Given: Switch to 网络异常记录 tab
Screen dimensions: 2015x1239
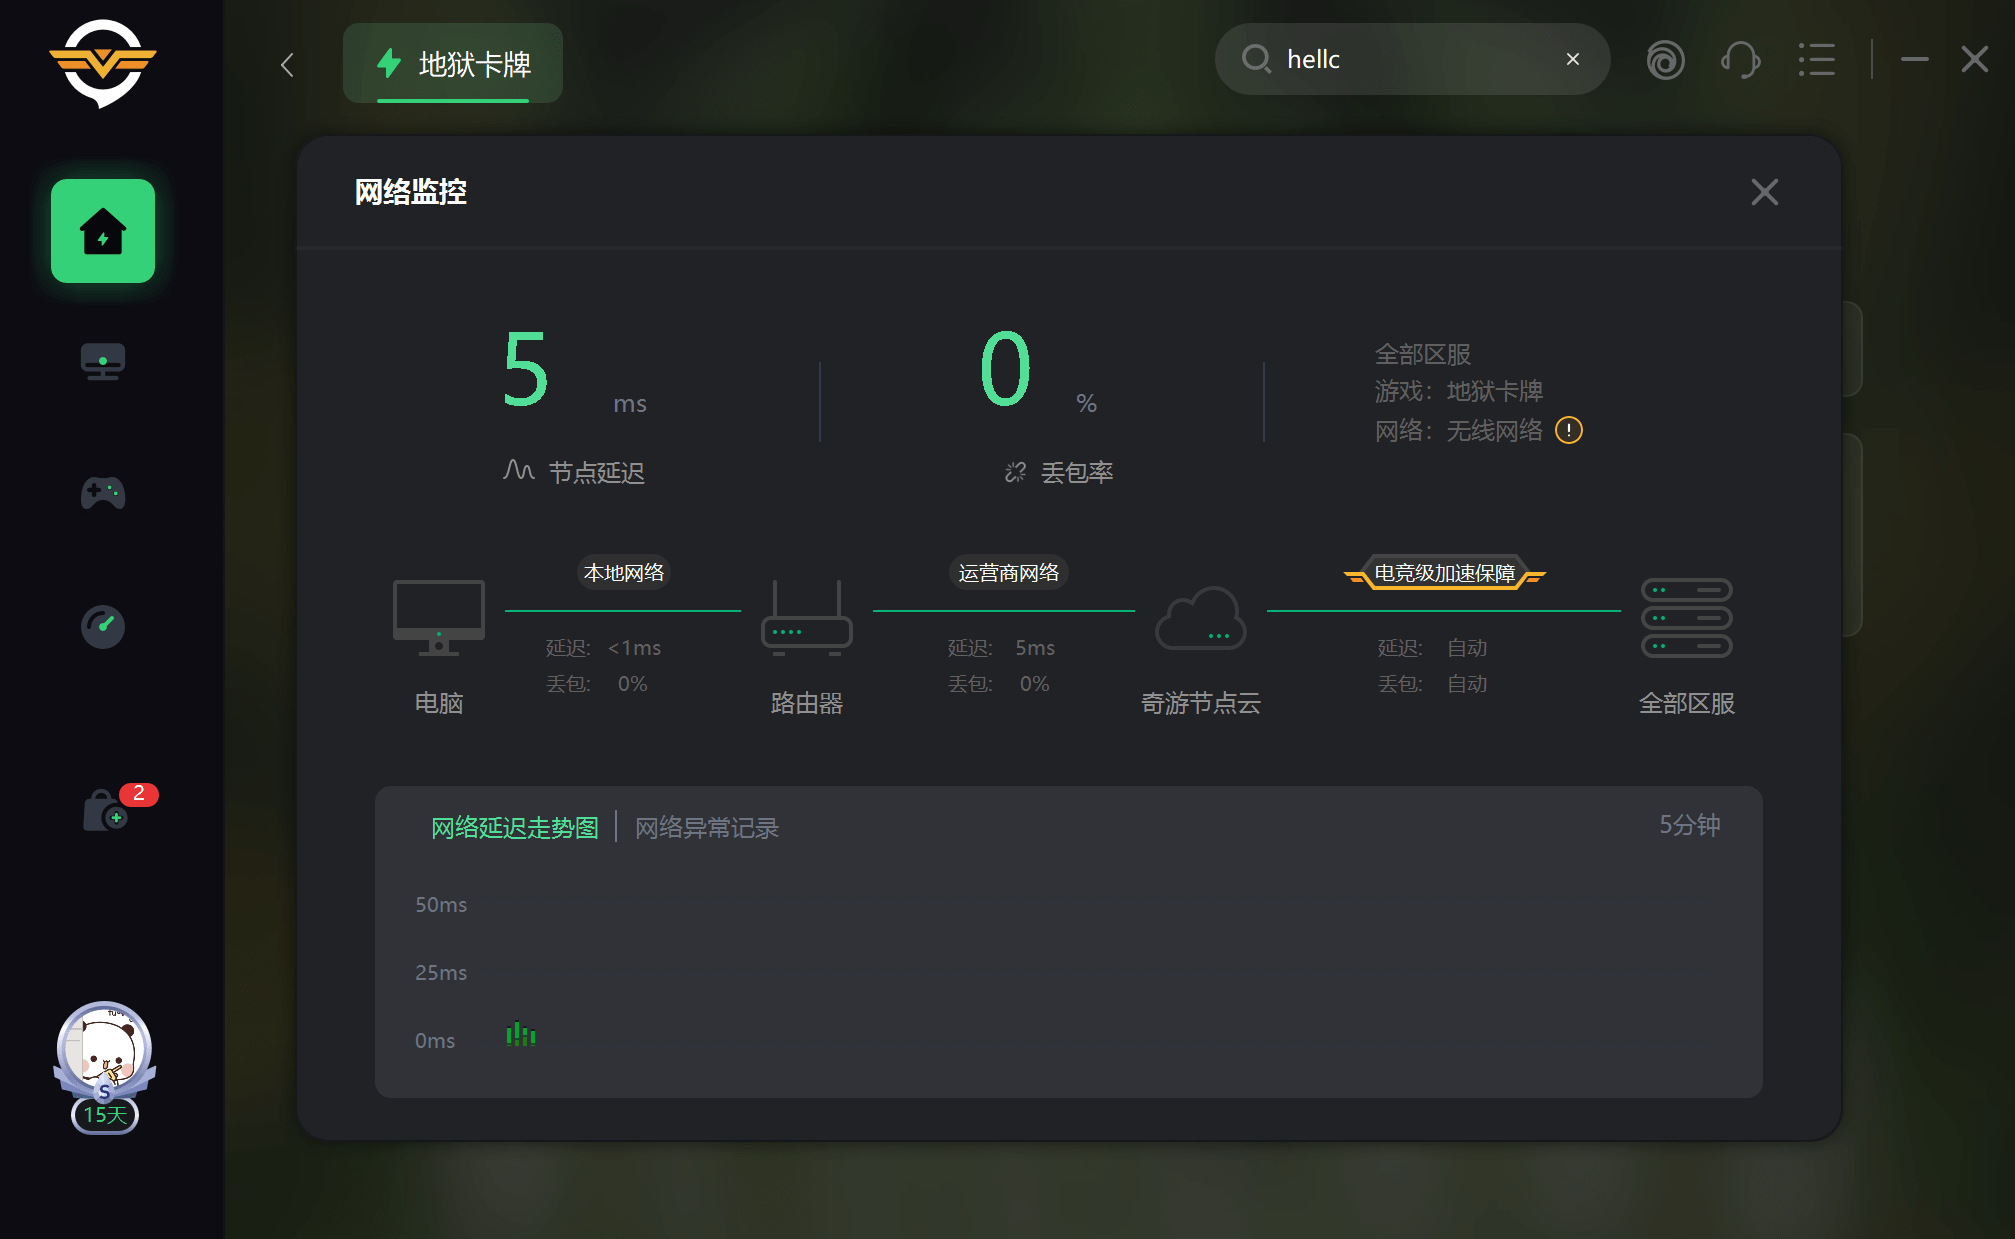Looking at the screenshot, I should pos(707,828).
